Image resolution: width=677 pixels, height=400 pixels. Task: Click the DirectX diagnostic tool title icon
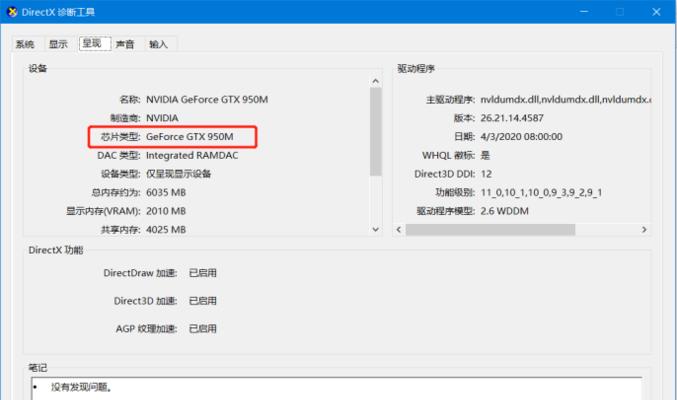(12, 12)
